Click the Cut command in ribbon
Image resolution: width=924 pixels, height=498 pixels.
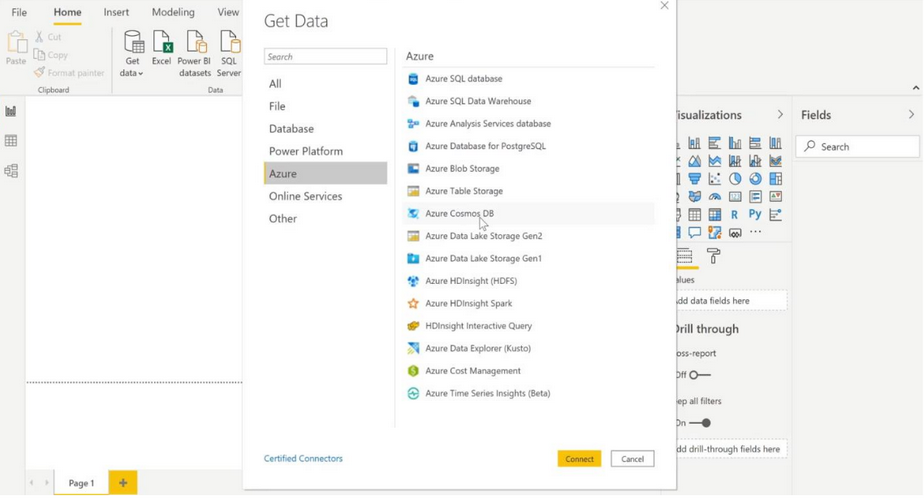coord(48,37)
